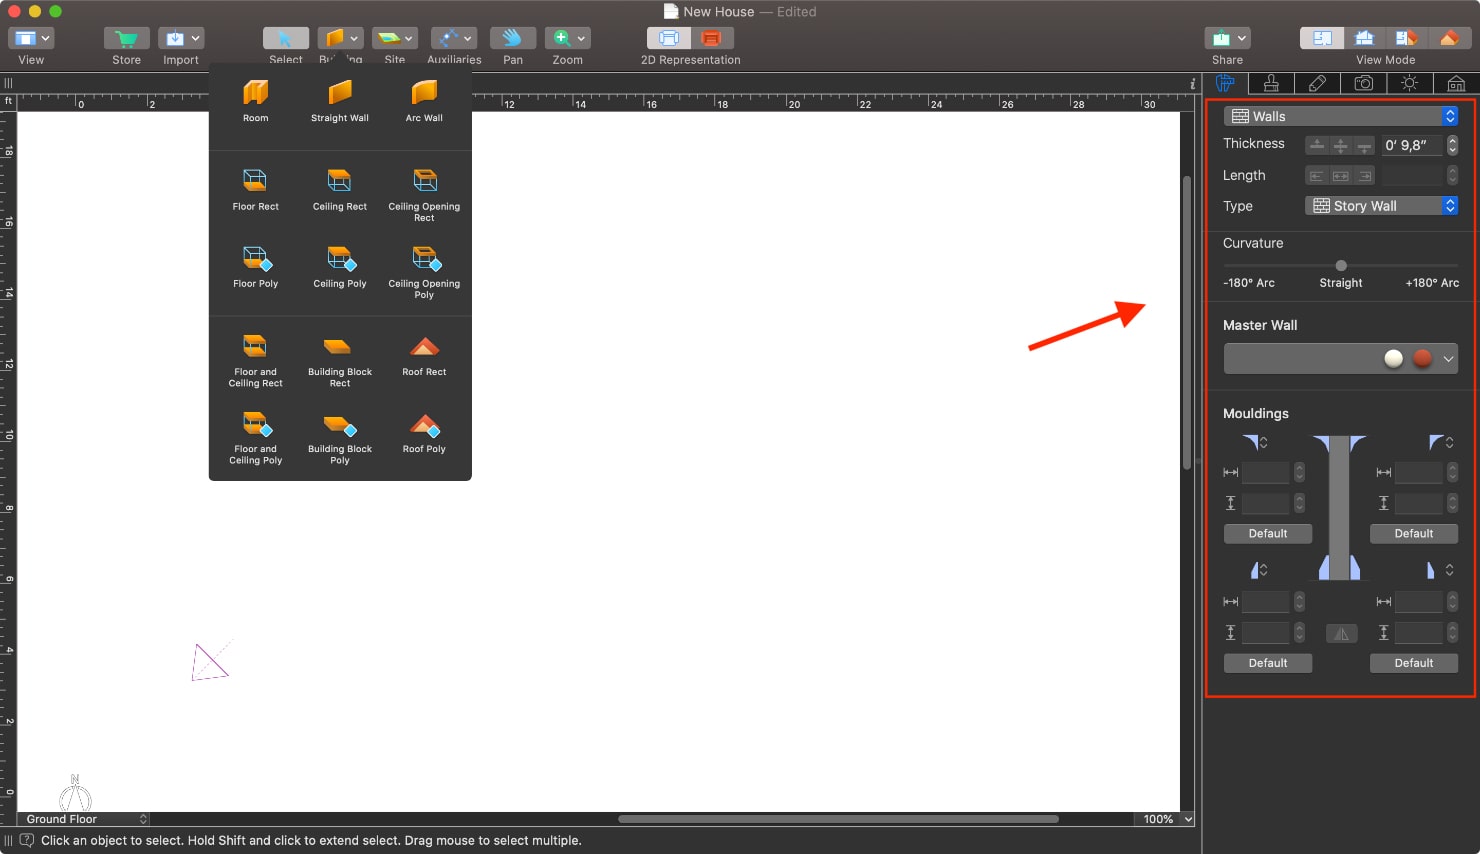The image size is (1480, 854).
Task: Click the bottom-right moulding Default button
Action: pos(1413,663)
